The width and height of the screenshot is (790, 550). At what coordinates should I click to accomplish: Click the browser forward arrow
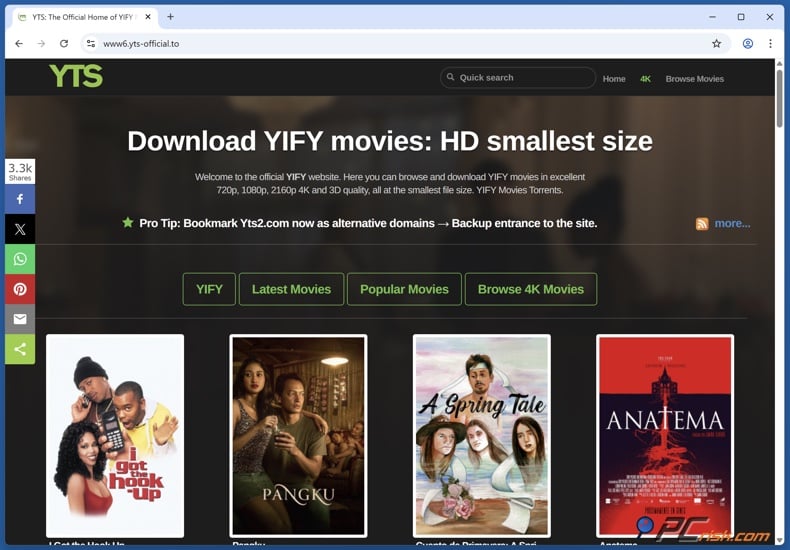click(41, 44)
